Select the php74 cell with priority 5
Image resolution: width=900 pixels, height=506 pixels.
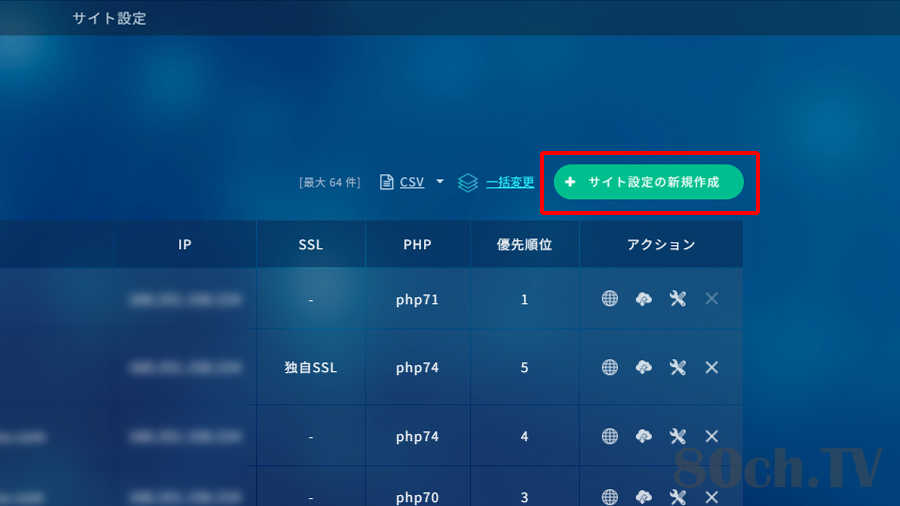(417, 368)
